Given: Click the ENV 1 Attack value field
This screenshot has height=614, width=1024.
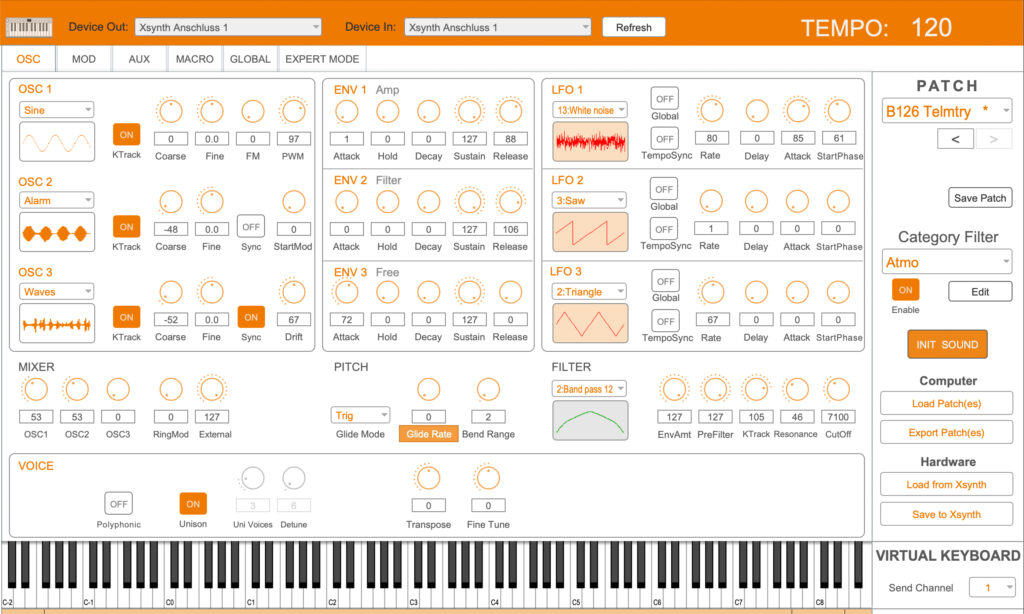Looking at the screenshot, I should click(x=346, y=139).
